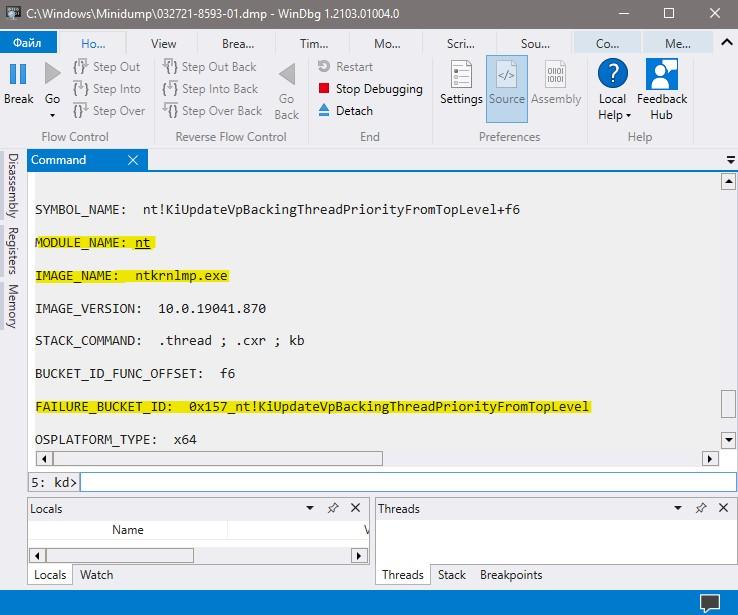Pin the Threads panel
738x615 pixels.
701,508
